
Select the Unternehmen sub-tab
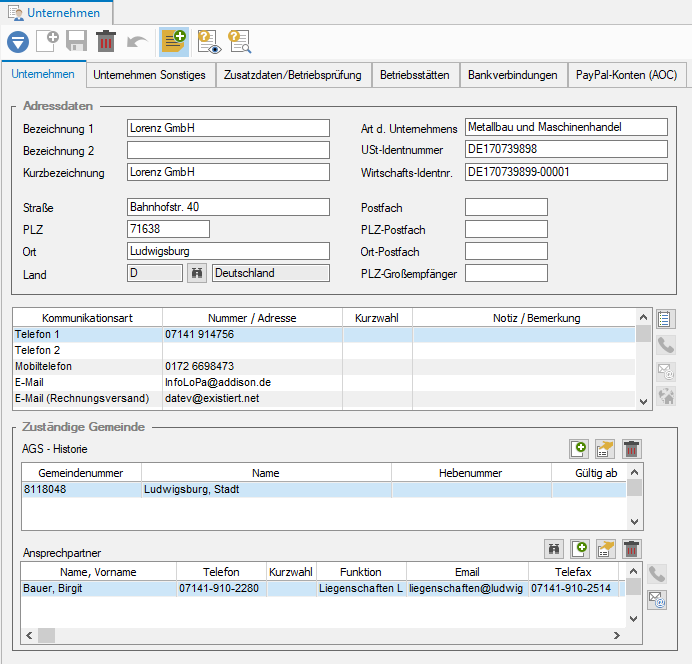43,74
